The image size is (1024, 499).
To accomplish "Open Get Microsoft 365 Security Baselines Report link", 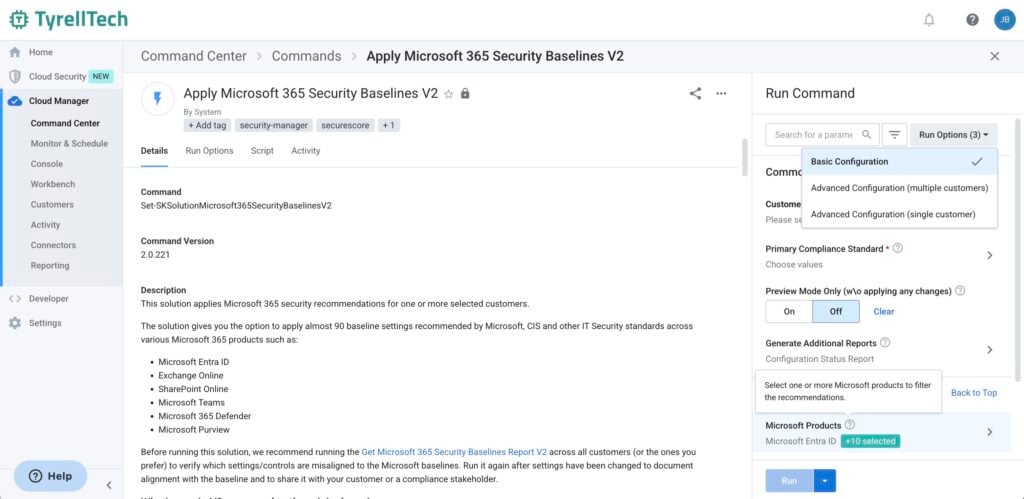I will point(453,452).
